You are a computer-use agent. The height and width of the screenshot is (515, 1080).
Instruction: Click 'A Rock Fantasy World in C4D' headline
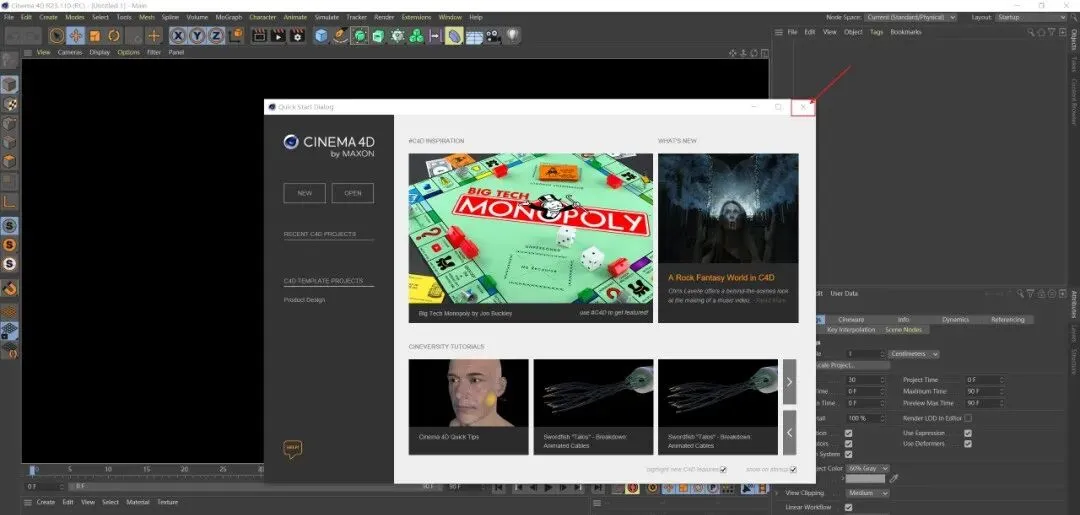coord(721,277)
